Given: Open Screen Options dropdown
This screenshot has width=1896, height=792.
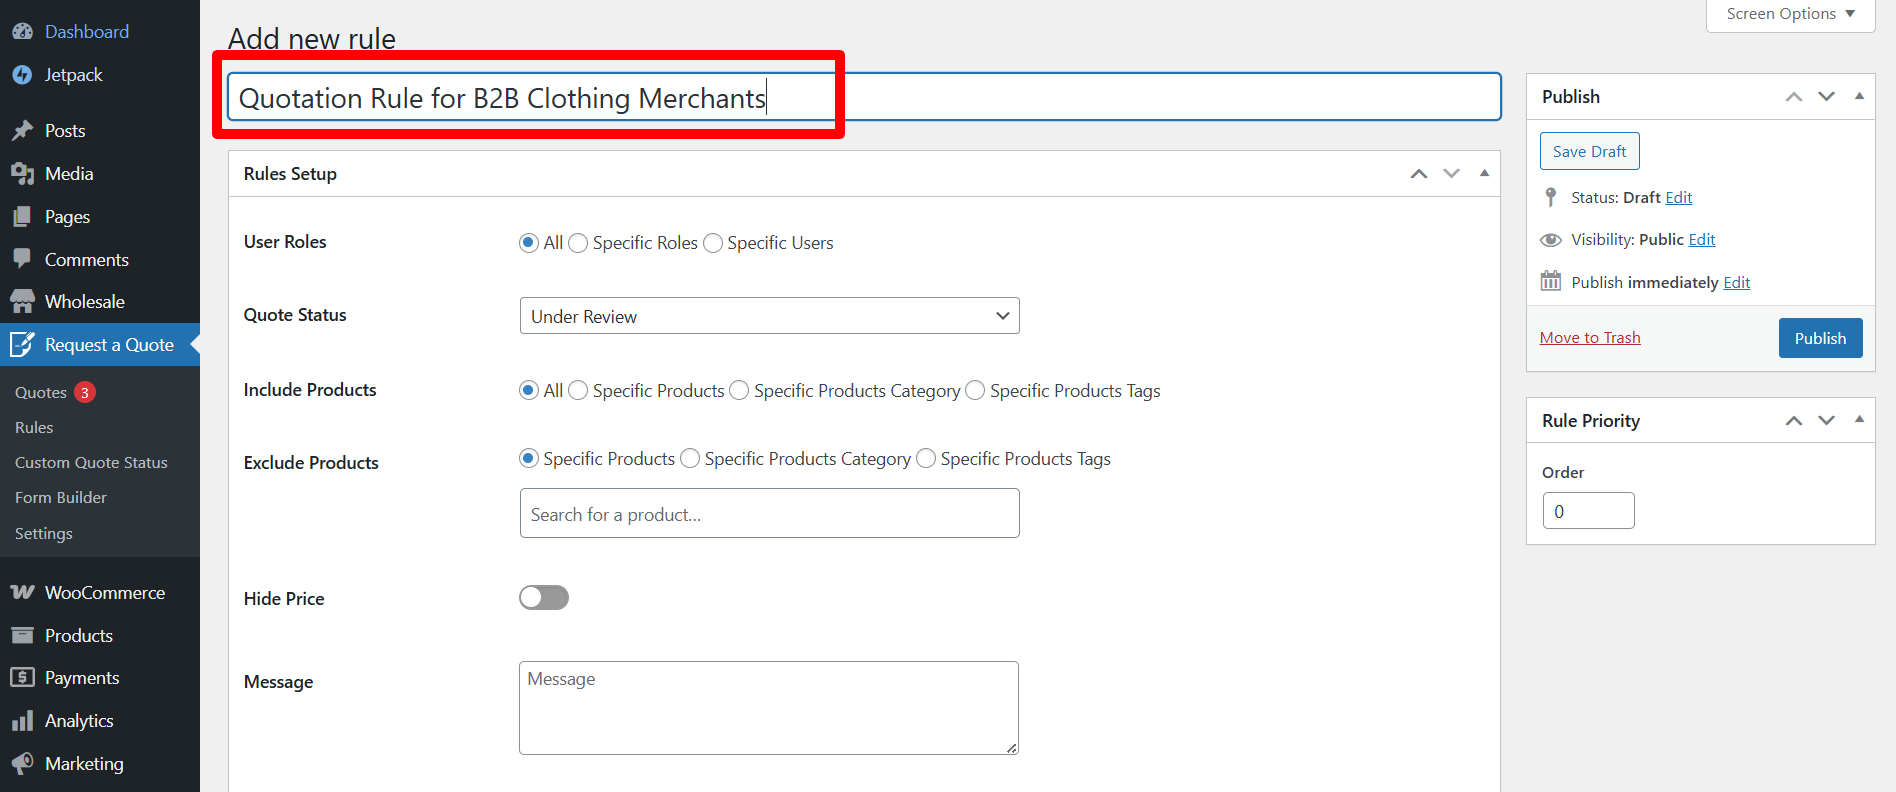Looking at the screenshot, I should tap(1790, 14).
